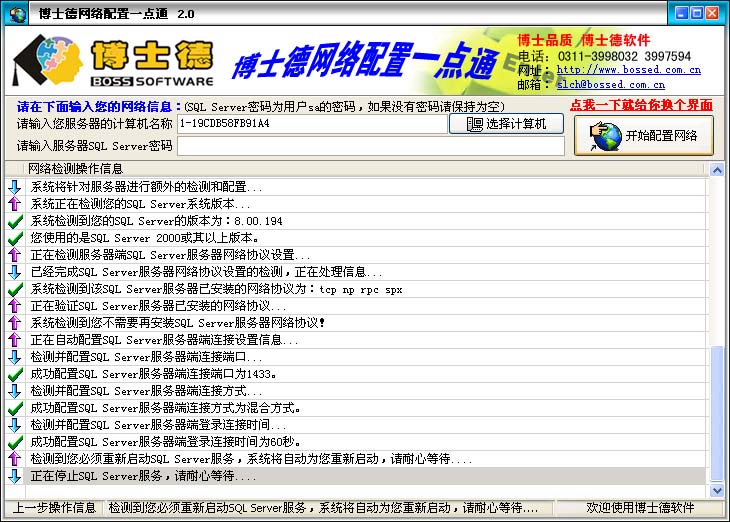Click blue arrow beside 正在停止SQL Server服务 row
Viewport: 730px width, 522px height.
click(x=14, y=476)
